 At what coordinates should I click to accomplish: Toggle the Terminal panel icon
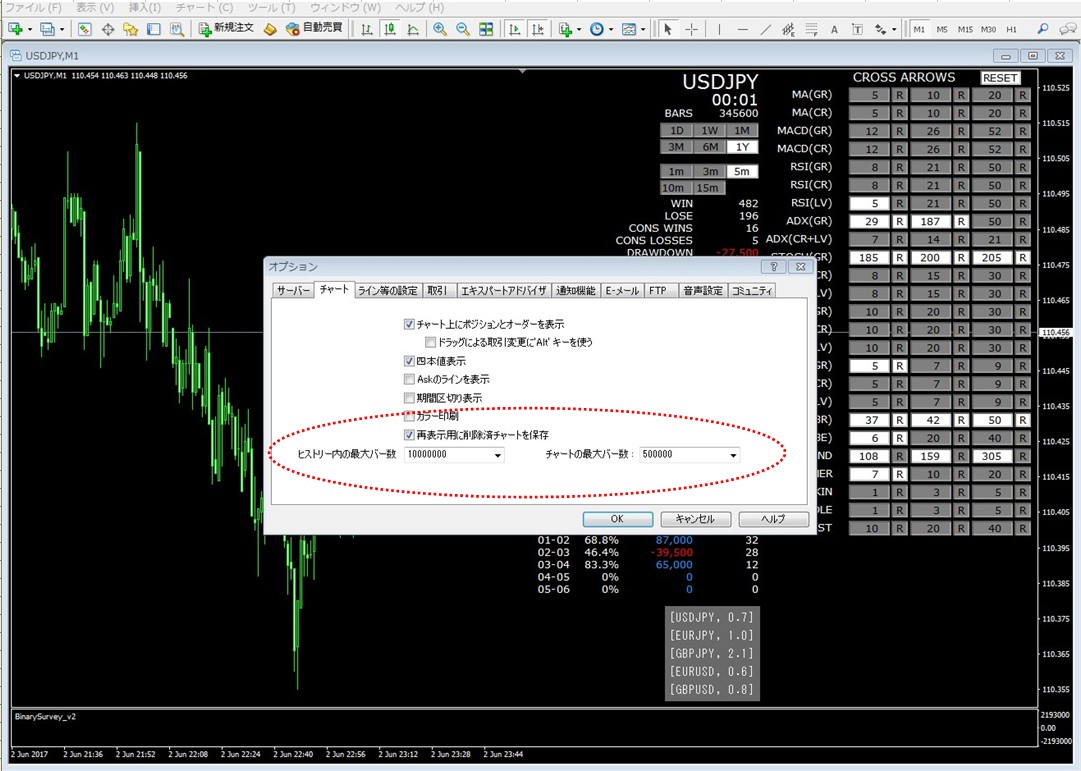coord(154,29)
